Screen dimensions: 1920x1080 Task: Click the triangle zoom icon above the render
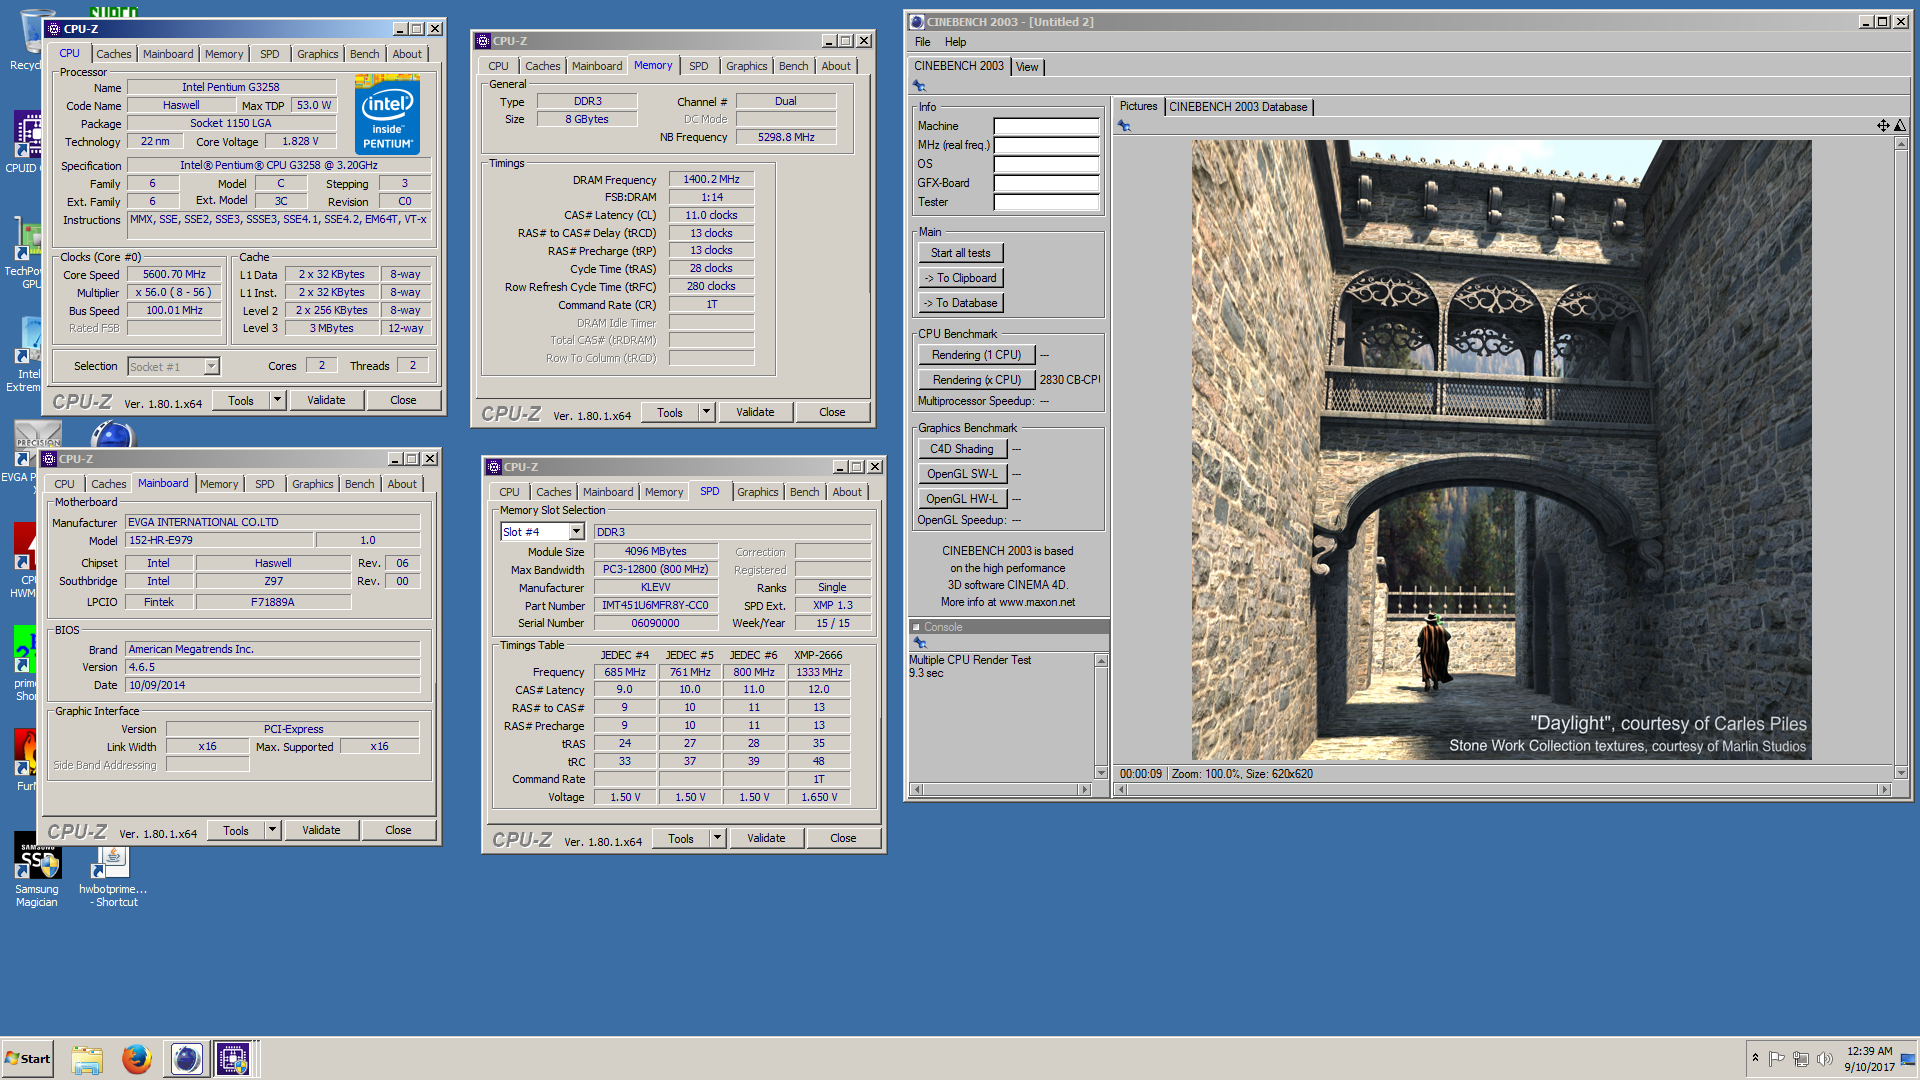1900,126
